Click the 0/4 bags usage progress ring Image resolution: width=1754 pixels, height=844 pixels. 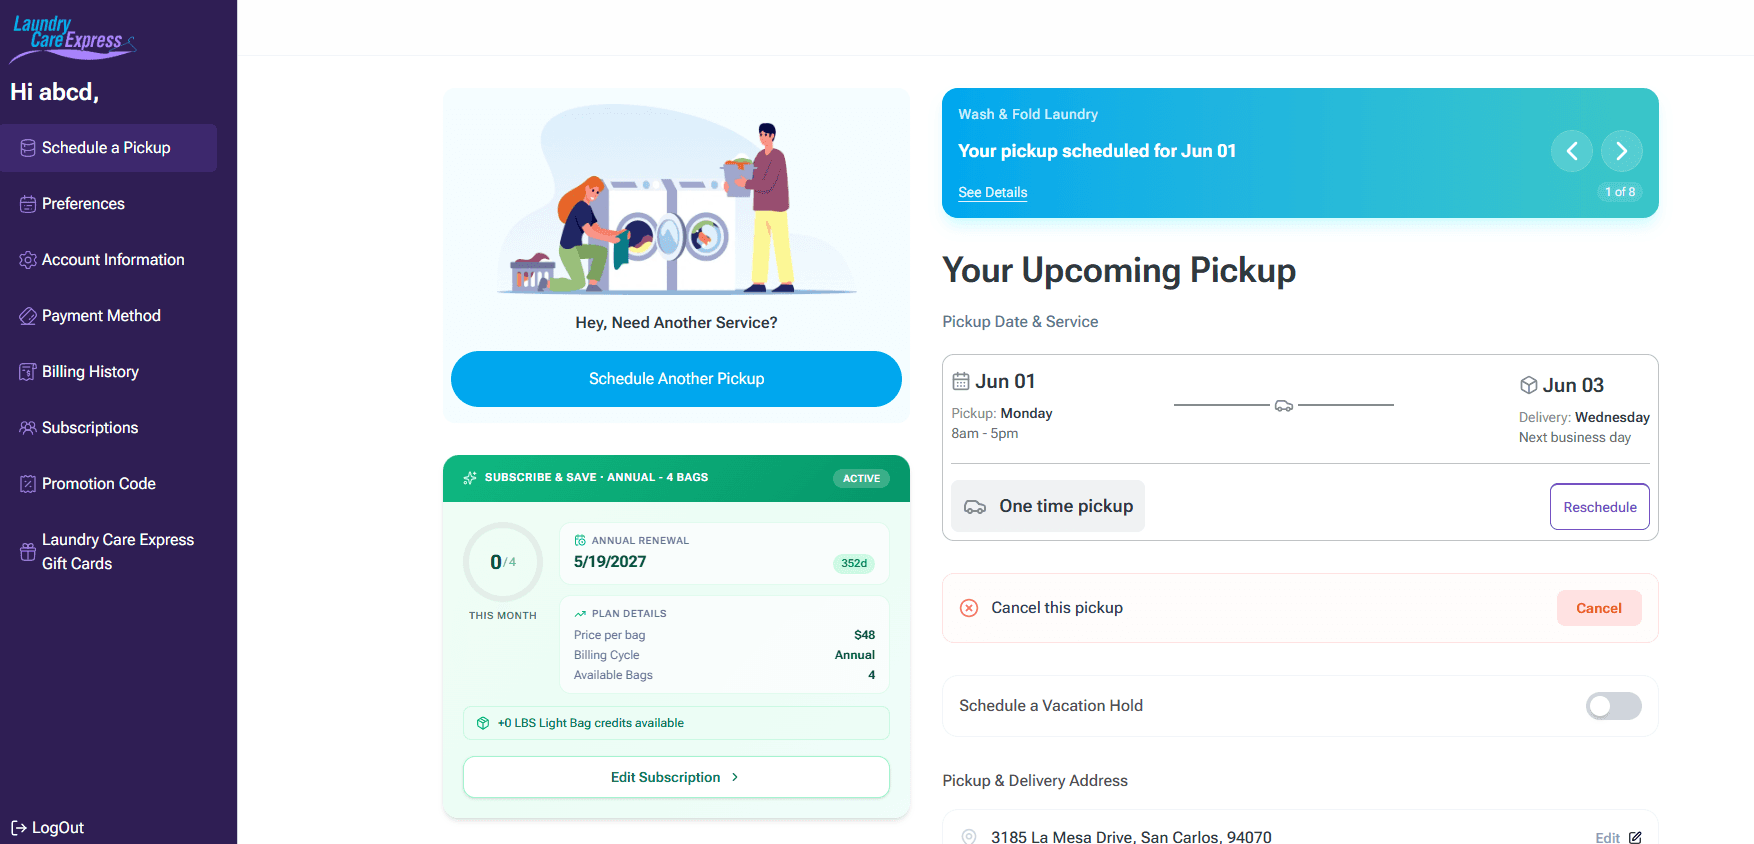(503, 562)
